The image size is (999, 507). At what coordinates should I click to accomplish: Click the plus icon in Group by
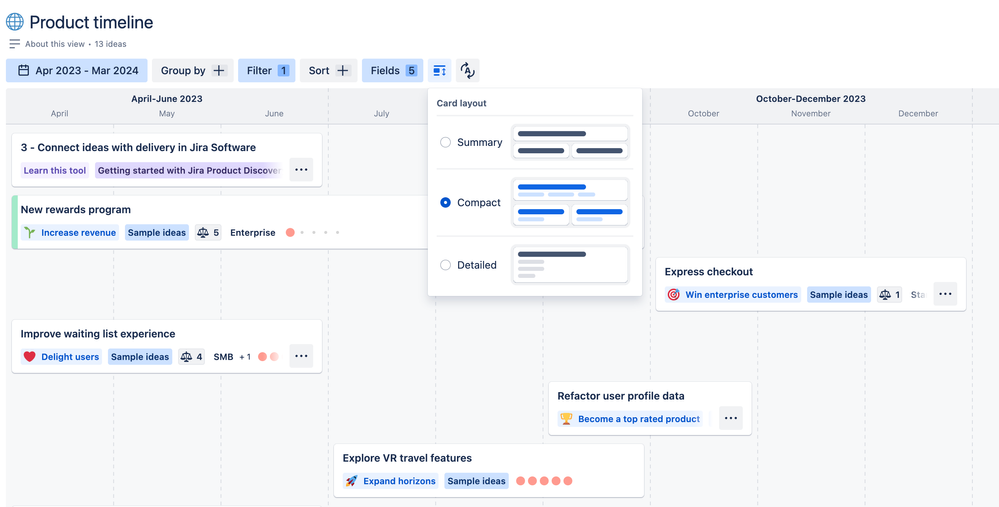219,71
